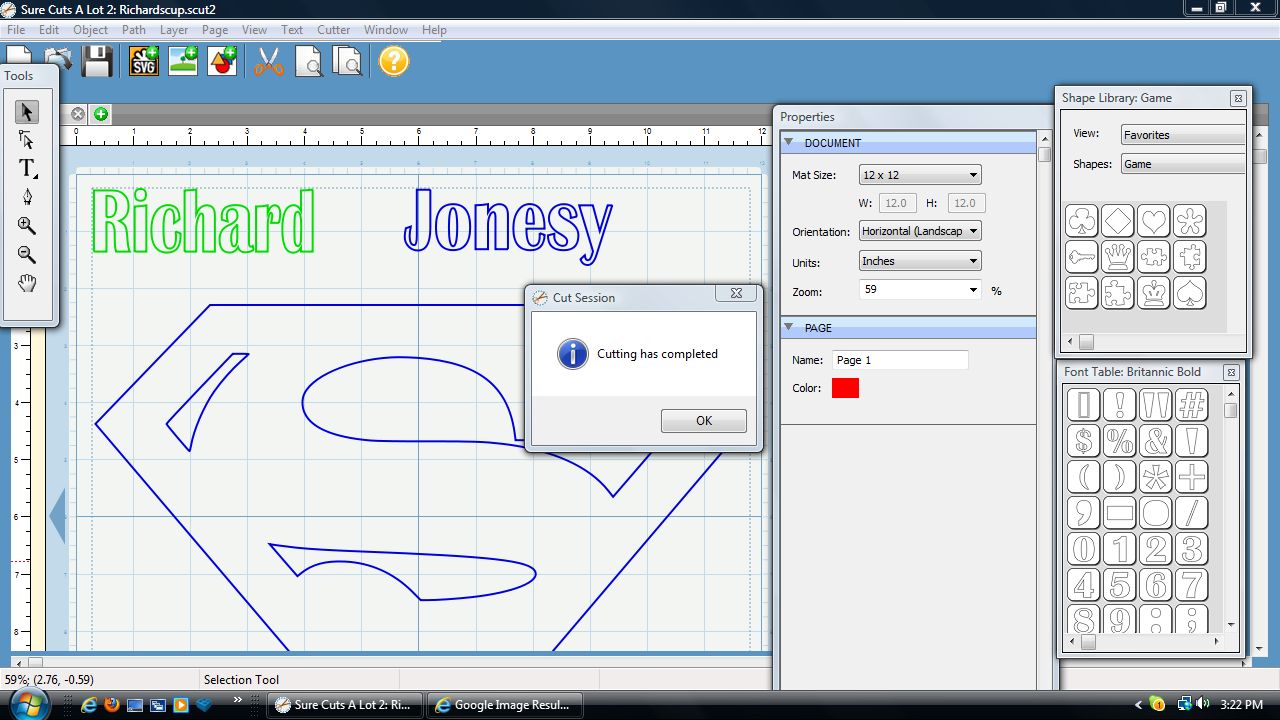The image size is (1280, 720).
Task: Open the Orientation dropdown
Action: tap(920, 231)
